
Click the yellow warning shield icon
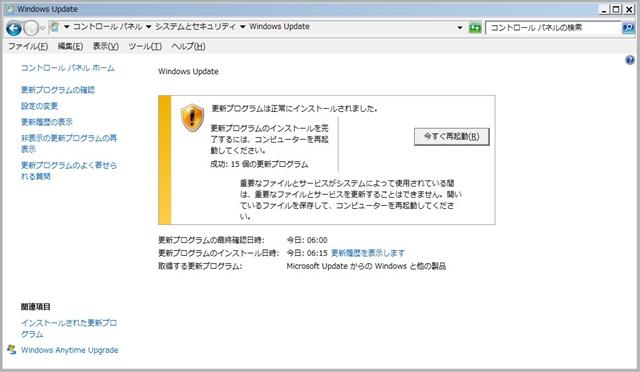coord(192,118)
